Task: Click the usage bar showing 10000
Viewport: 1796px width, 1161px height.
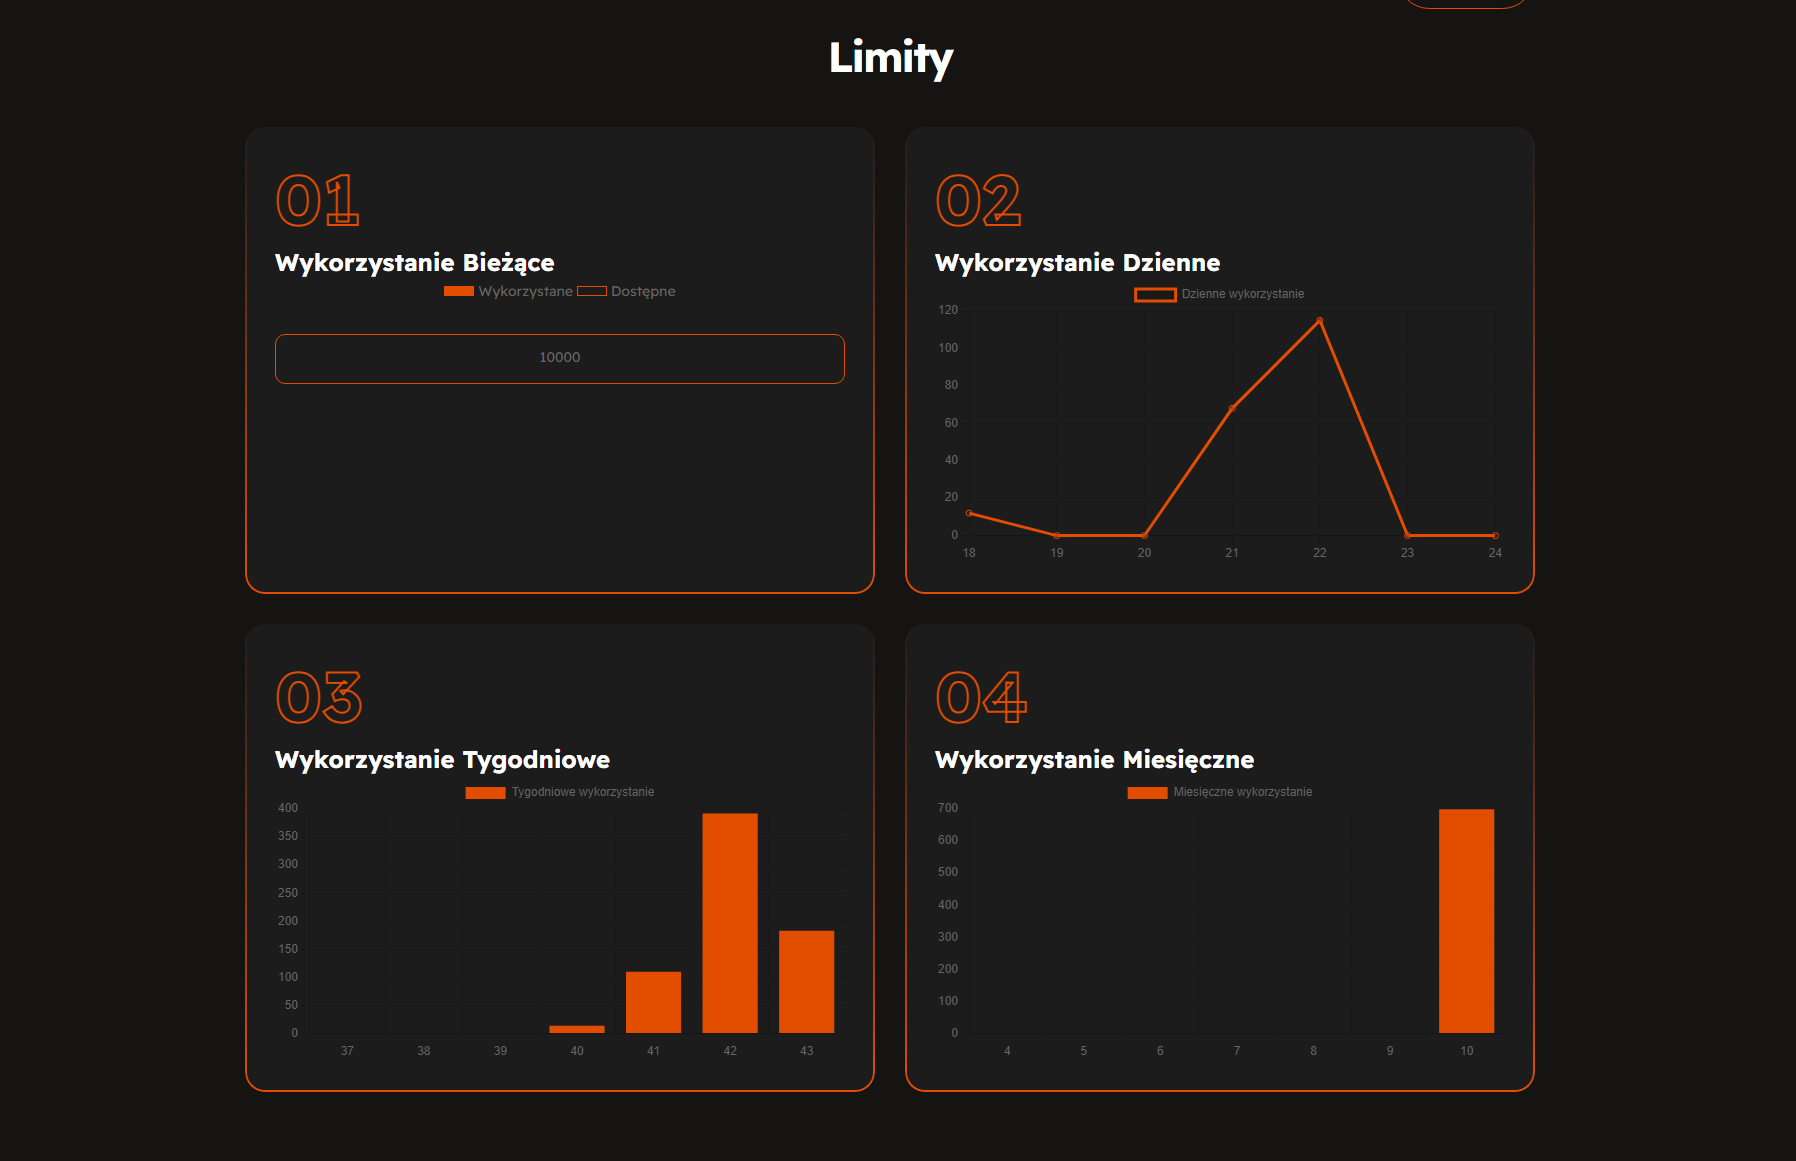Action: point(560,359)
